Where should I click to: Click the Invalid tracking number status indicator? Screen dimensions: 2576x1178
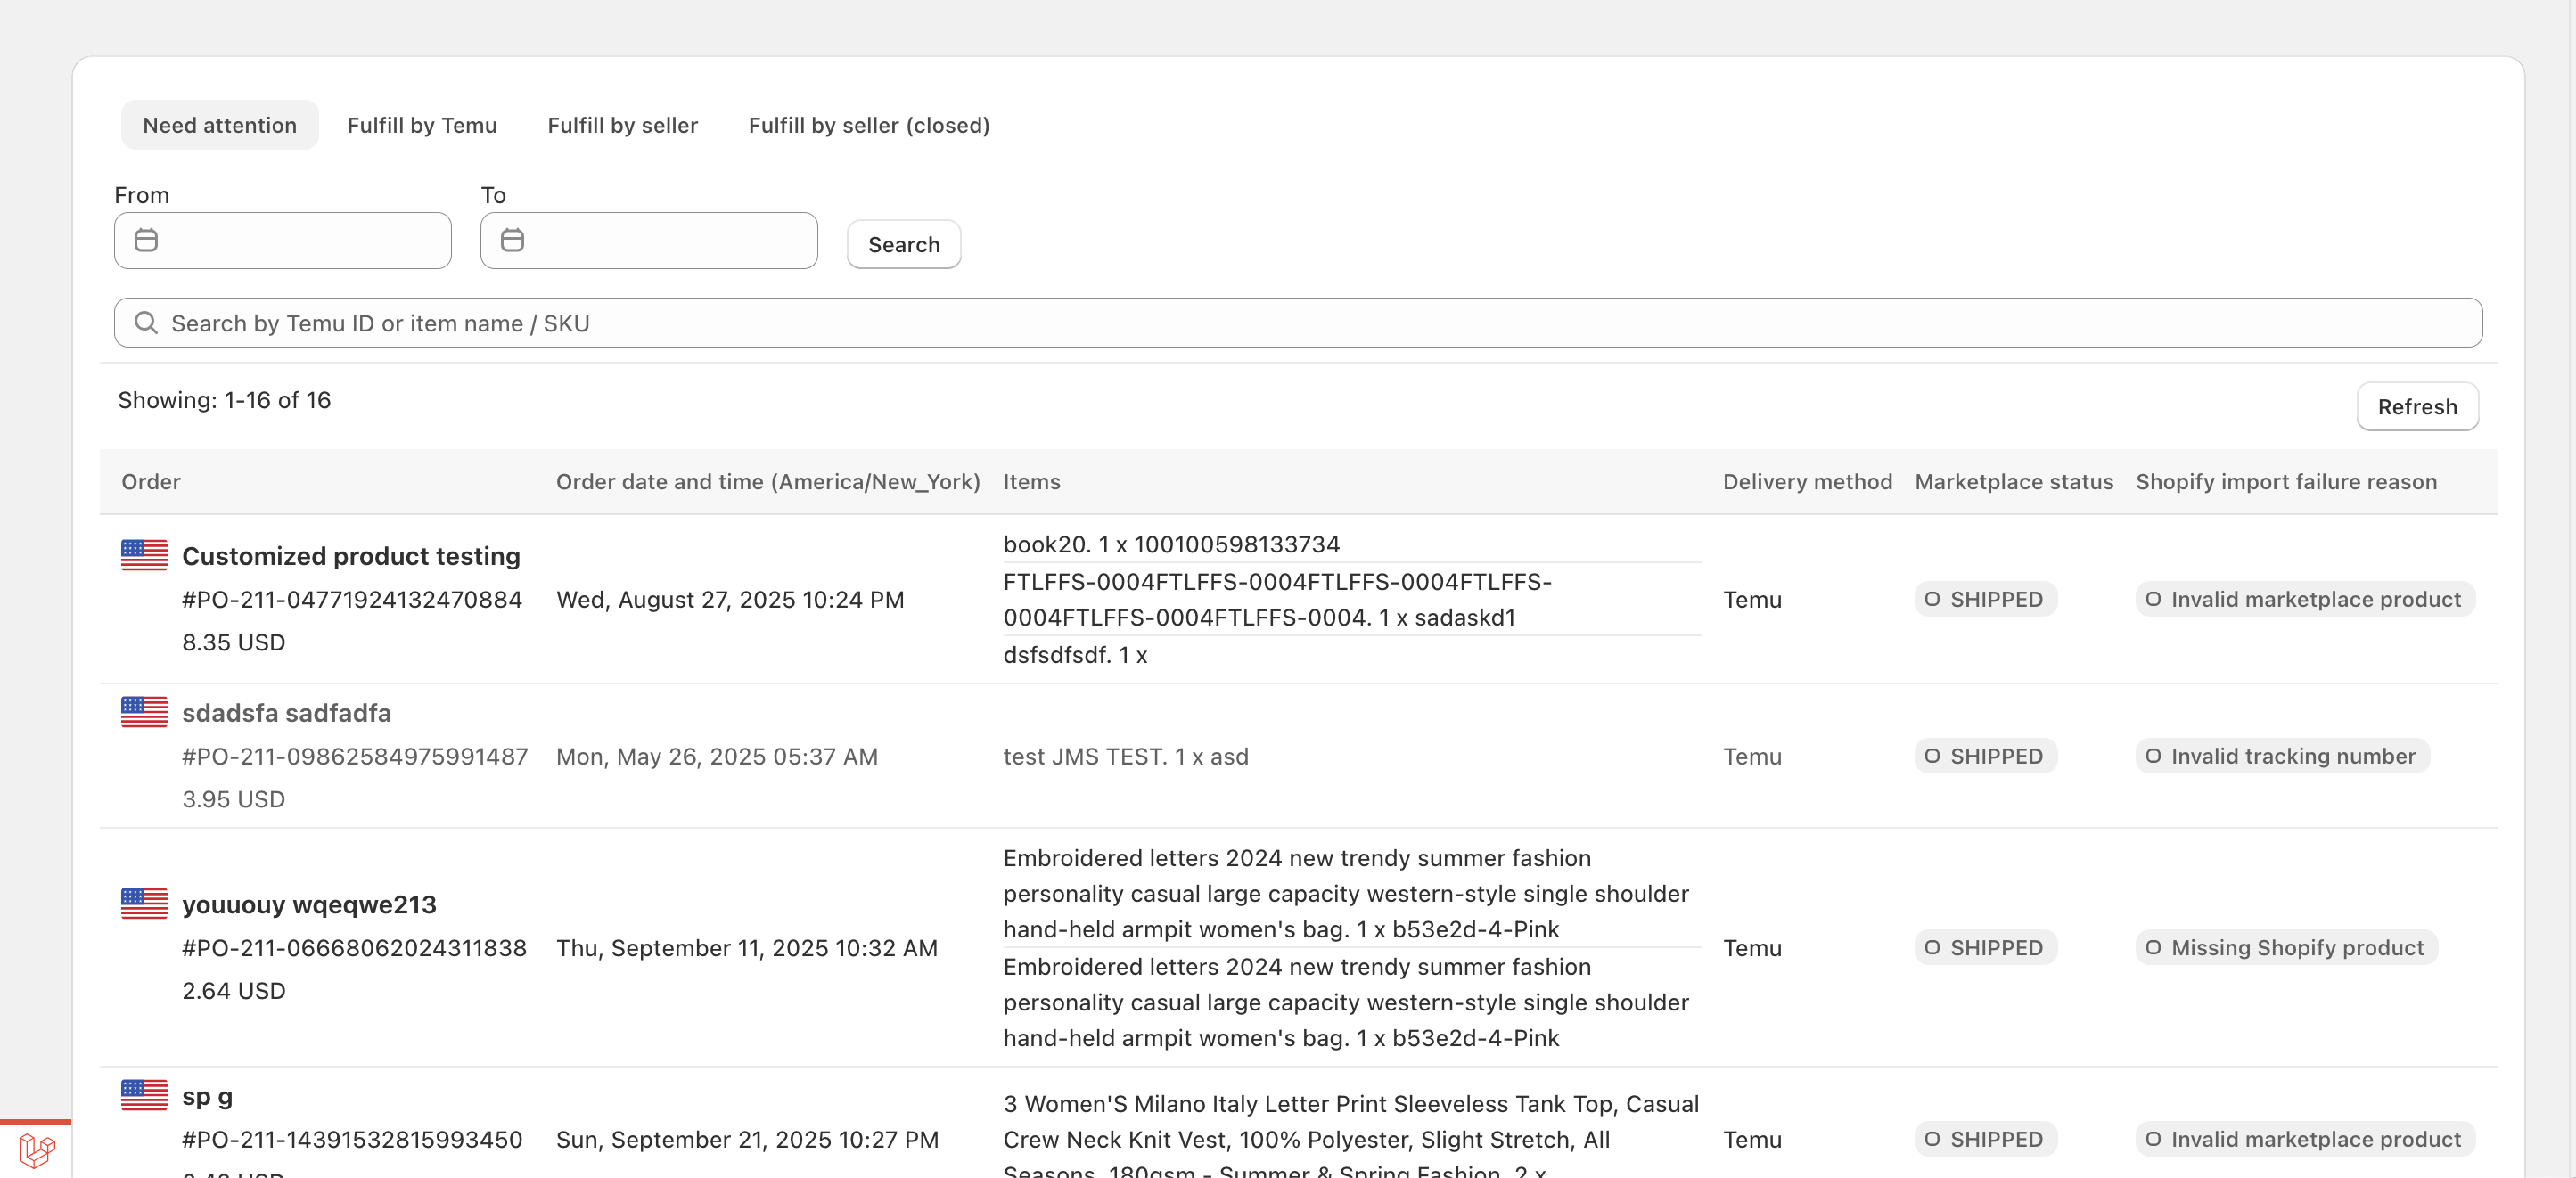(2279, 756)
